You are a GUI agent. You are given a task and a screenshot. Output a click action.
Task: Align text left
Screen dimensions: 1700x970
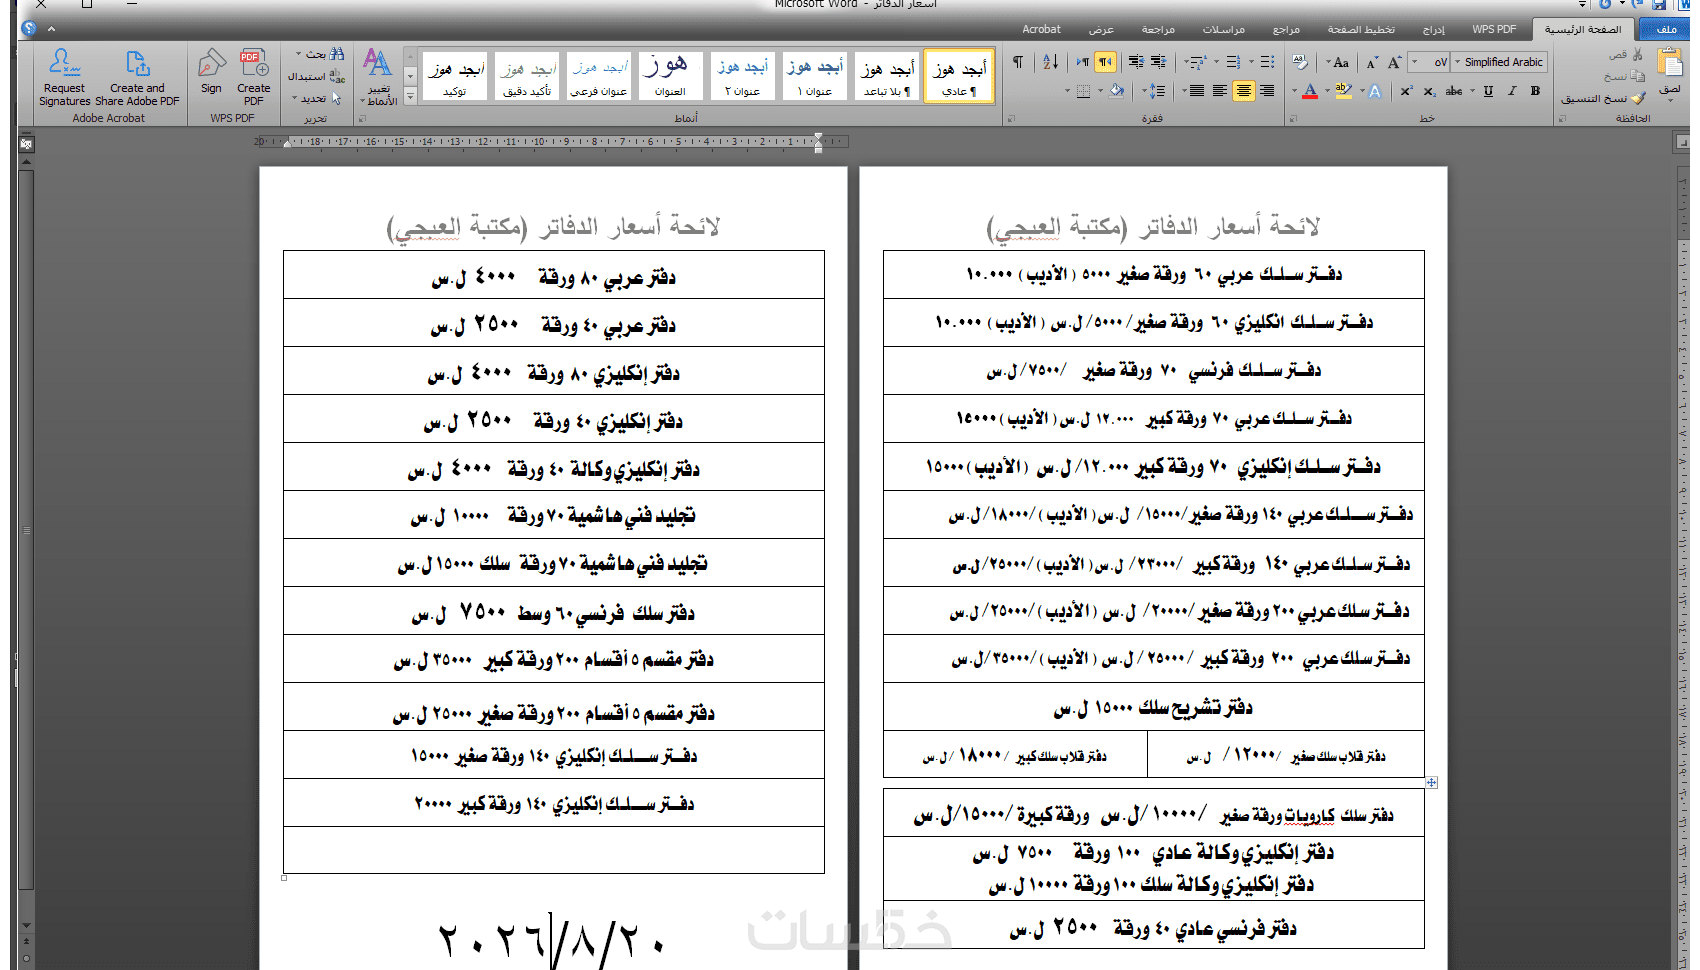[x=1220, y=91]
